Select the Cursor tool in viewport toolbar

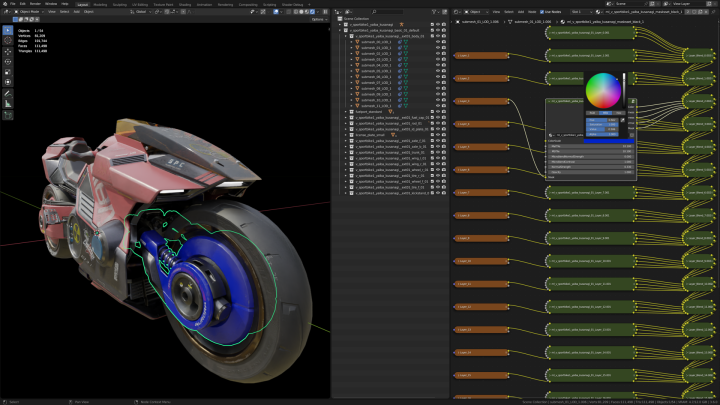click(x=8, y=40)
